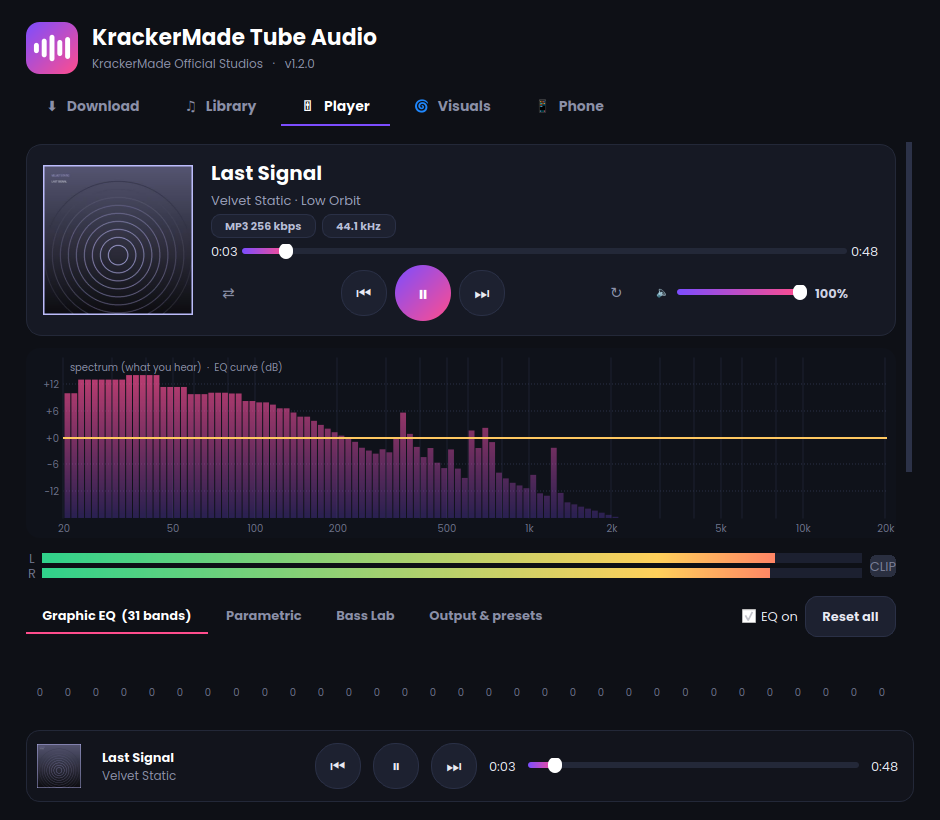The height and width of the screenshot is (820, 940).
Task: Open the Download tab
Action: [93, 106]
